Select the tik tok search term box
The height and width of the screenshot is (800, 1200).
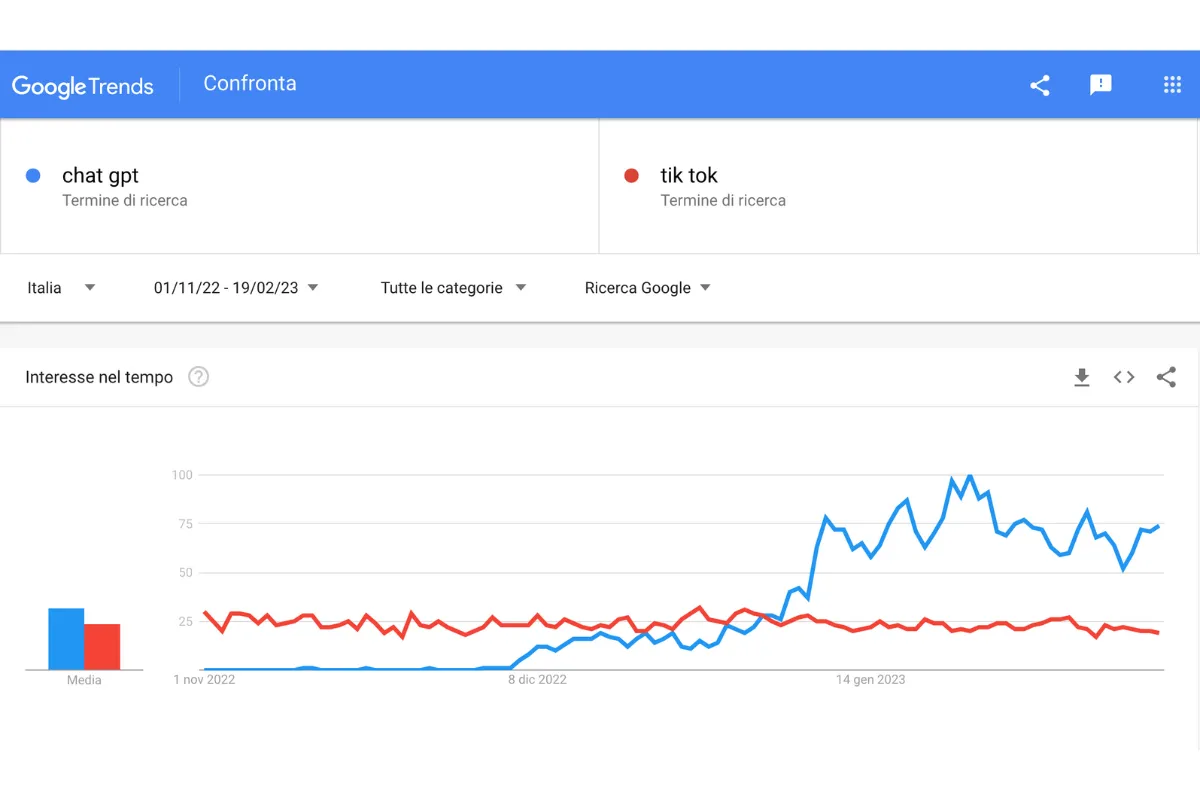tap(898, 186)
